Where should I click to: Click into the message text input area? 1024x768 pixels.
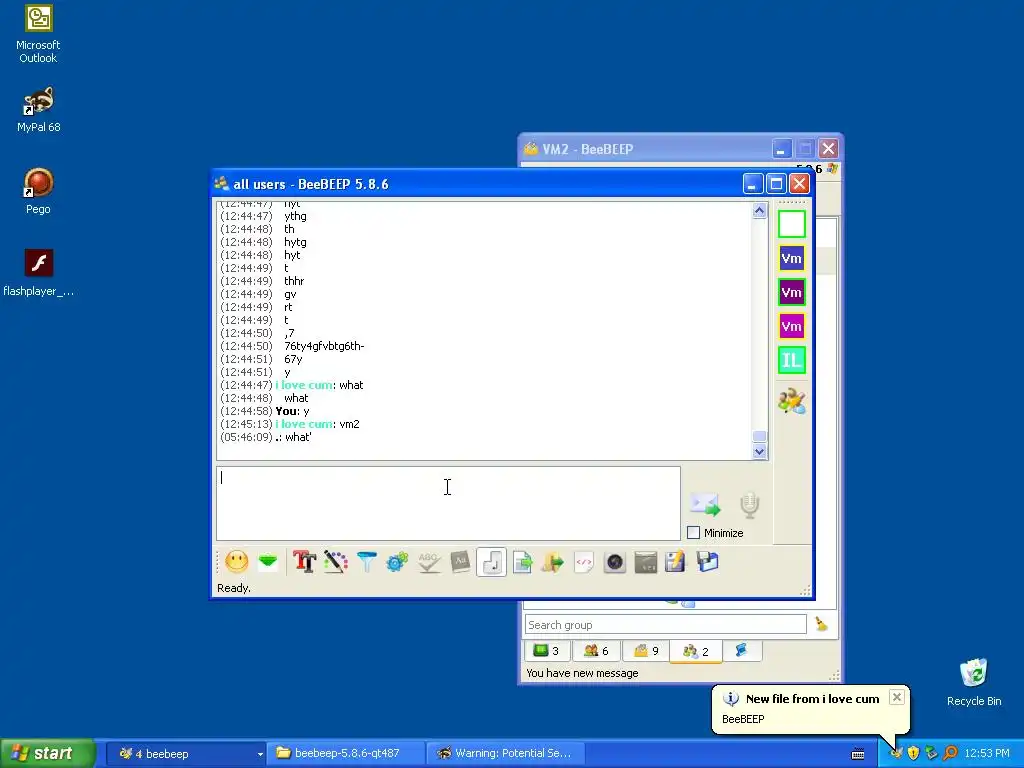coord(448,504)
